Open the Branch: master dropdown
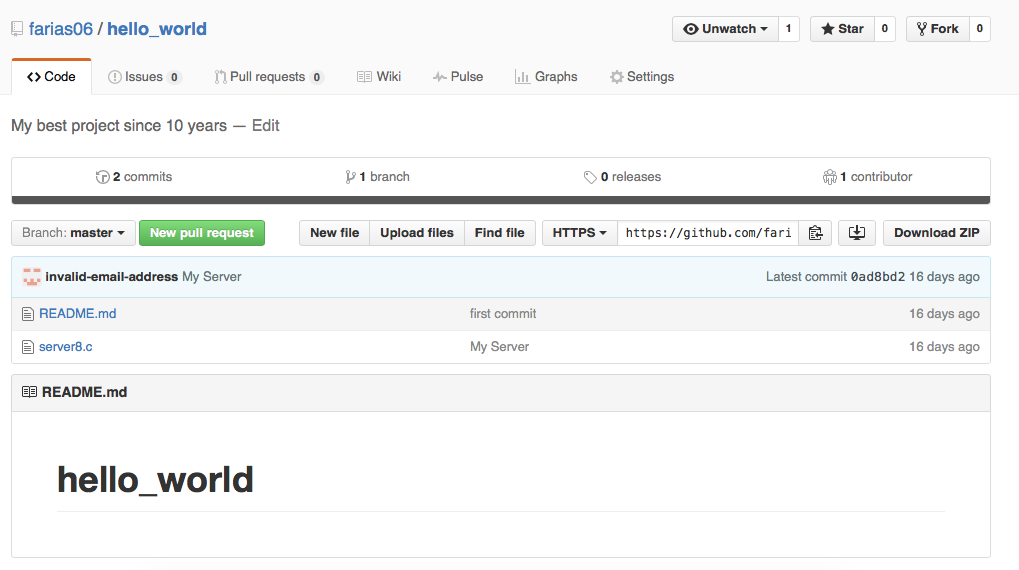The image size is (1019, 570). [x=73, y=233]
